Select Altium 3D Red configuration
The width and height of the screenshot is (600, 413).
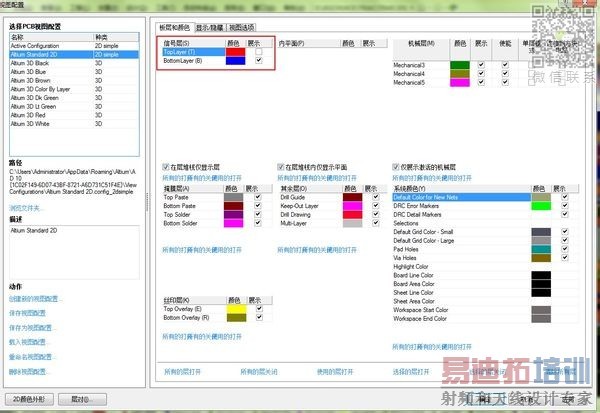74,115
